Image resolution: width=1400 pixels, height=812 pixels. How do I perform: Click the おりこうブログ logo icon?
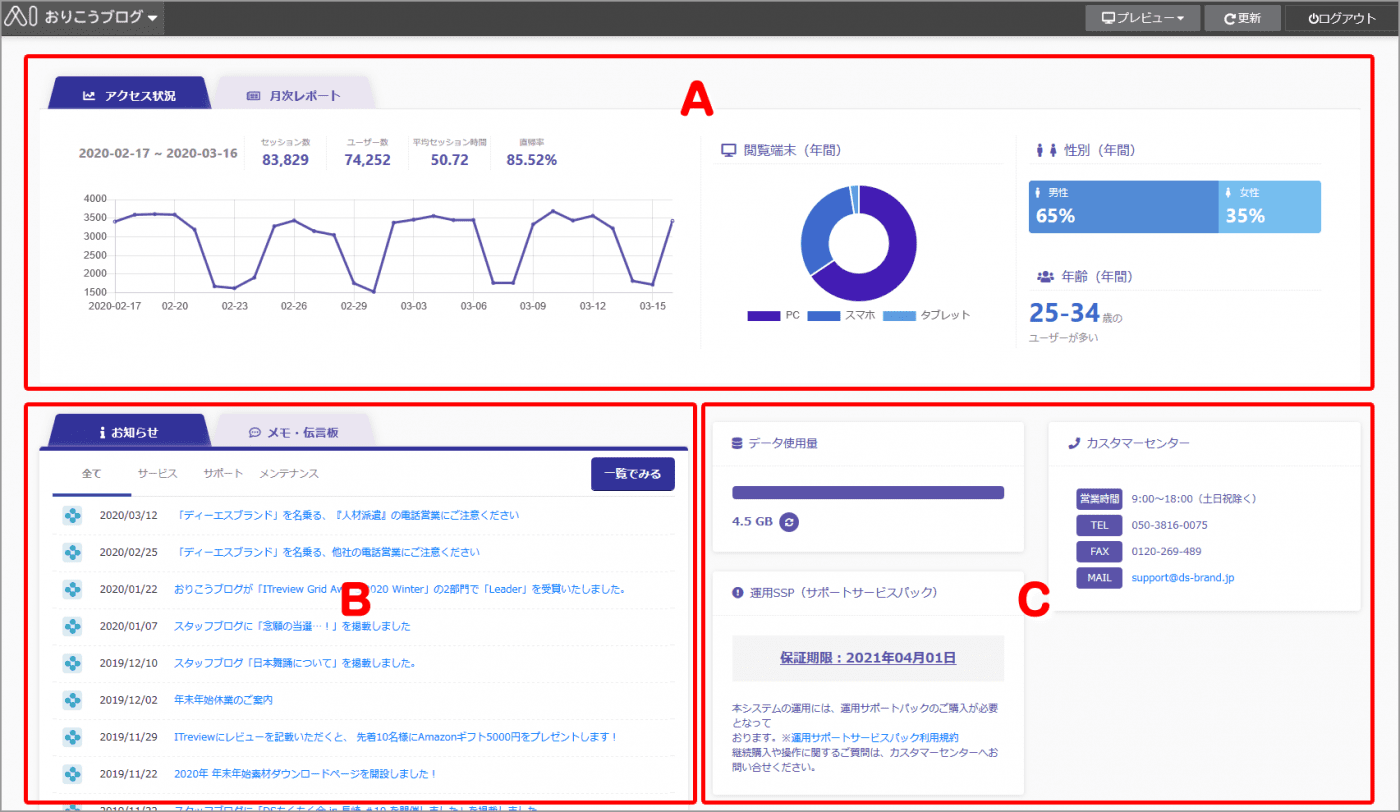point(21,17)
